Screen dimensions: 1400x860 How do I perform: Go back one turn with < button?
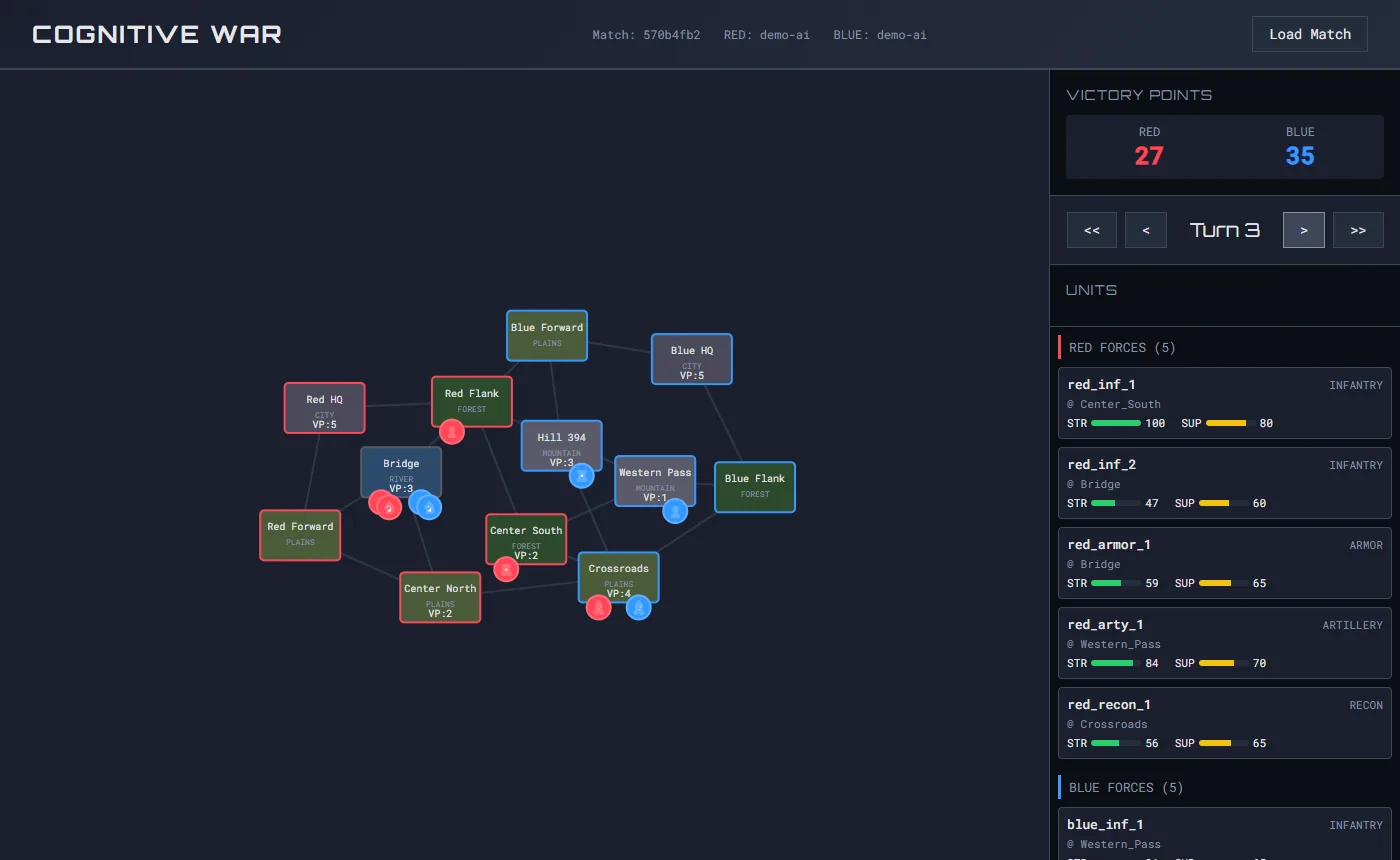click(x=1146, y=230)
